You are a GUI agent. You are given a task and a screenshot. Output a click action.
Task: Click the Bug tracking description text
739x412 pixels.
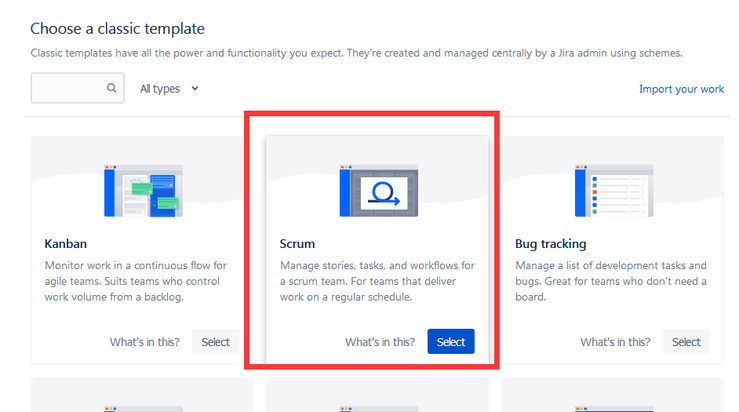tap(611, 281)
